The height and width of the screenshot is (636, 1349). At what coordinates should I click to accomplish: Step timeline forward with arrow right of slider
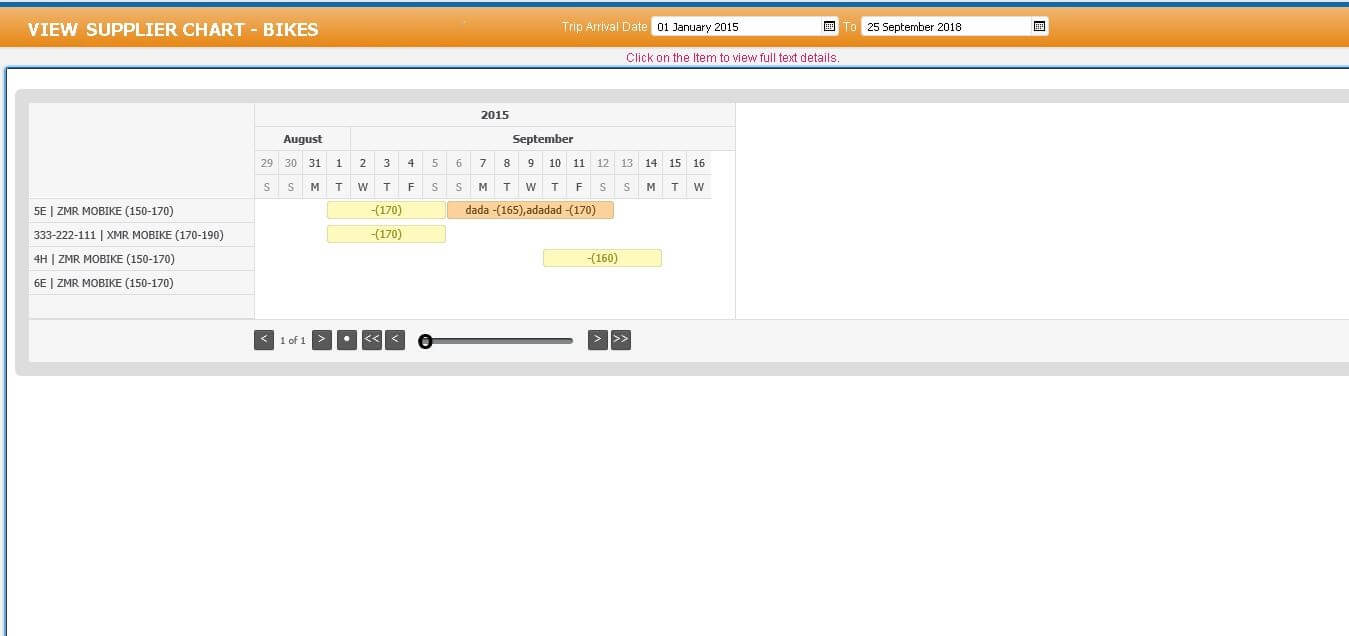tap(597, 340)
